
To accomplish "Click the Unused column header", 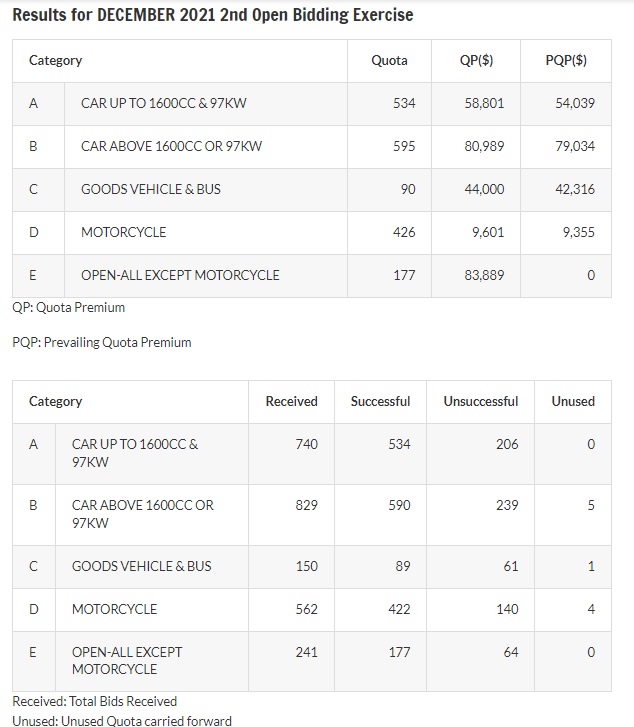I will point(573,402).
